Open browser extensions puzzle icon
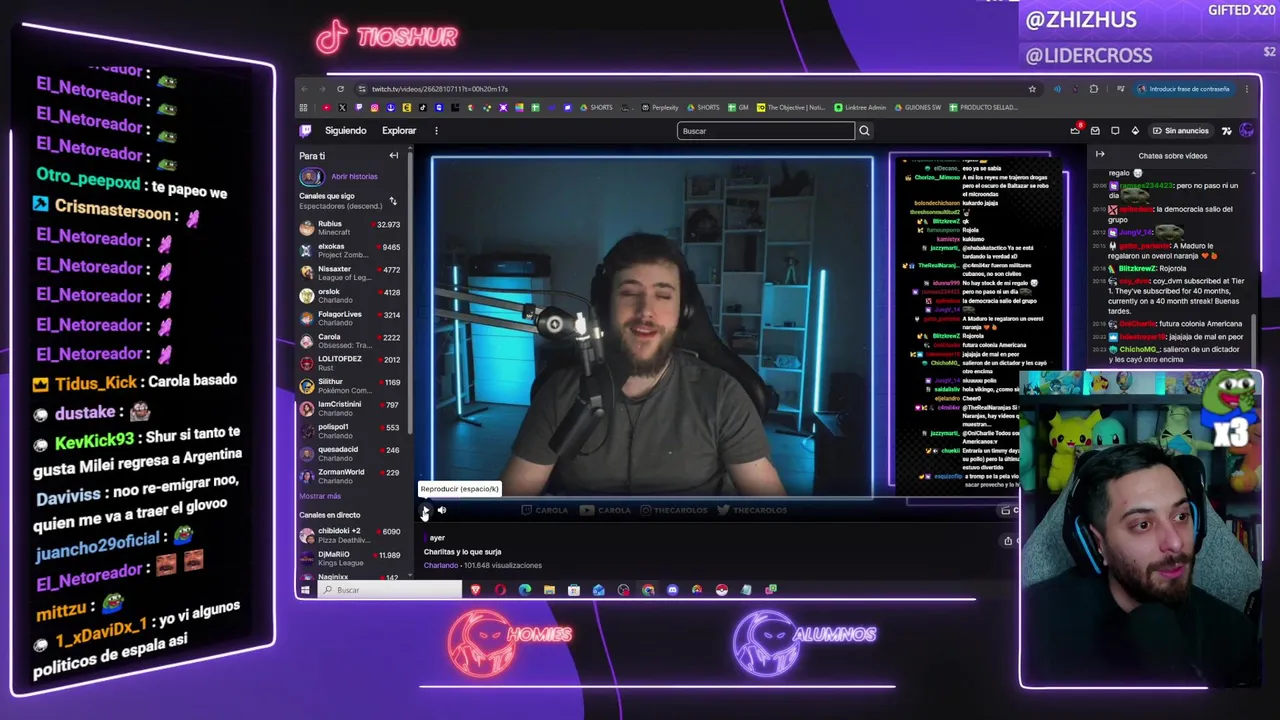This screenshot has height=720, width=1280. point(1094,89)
